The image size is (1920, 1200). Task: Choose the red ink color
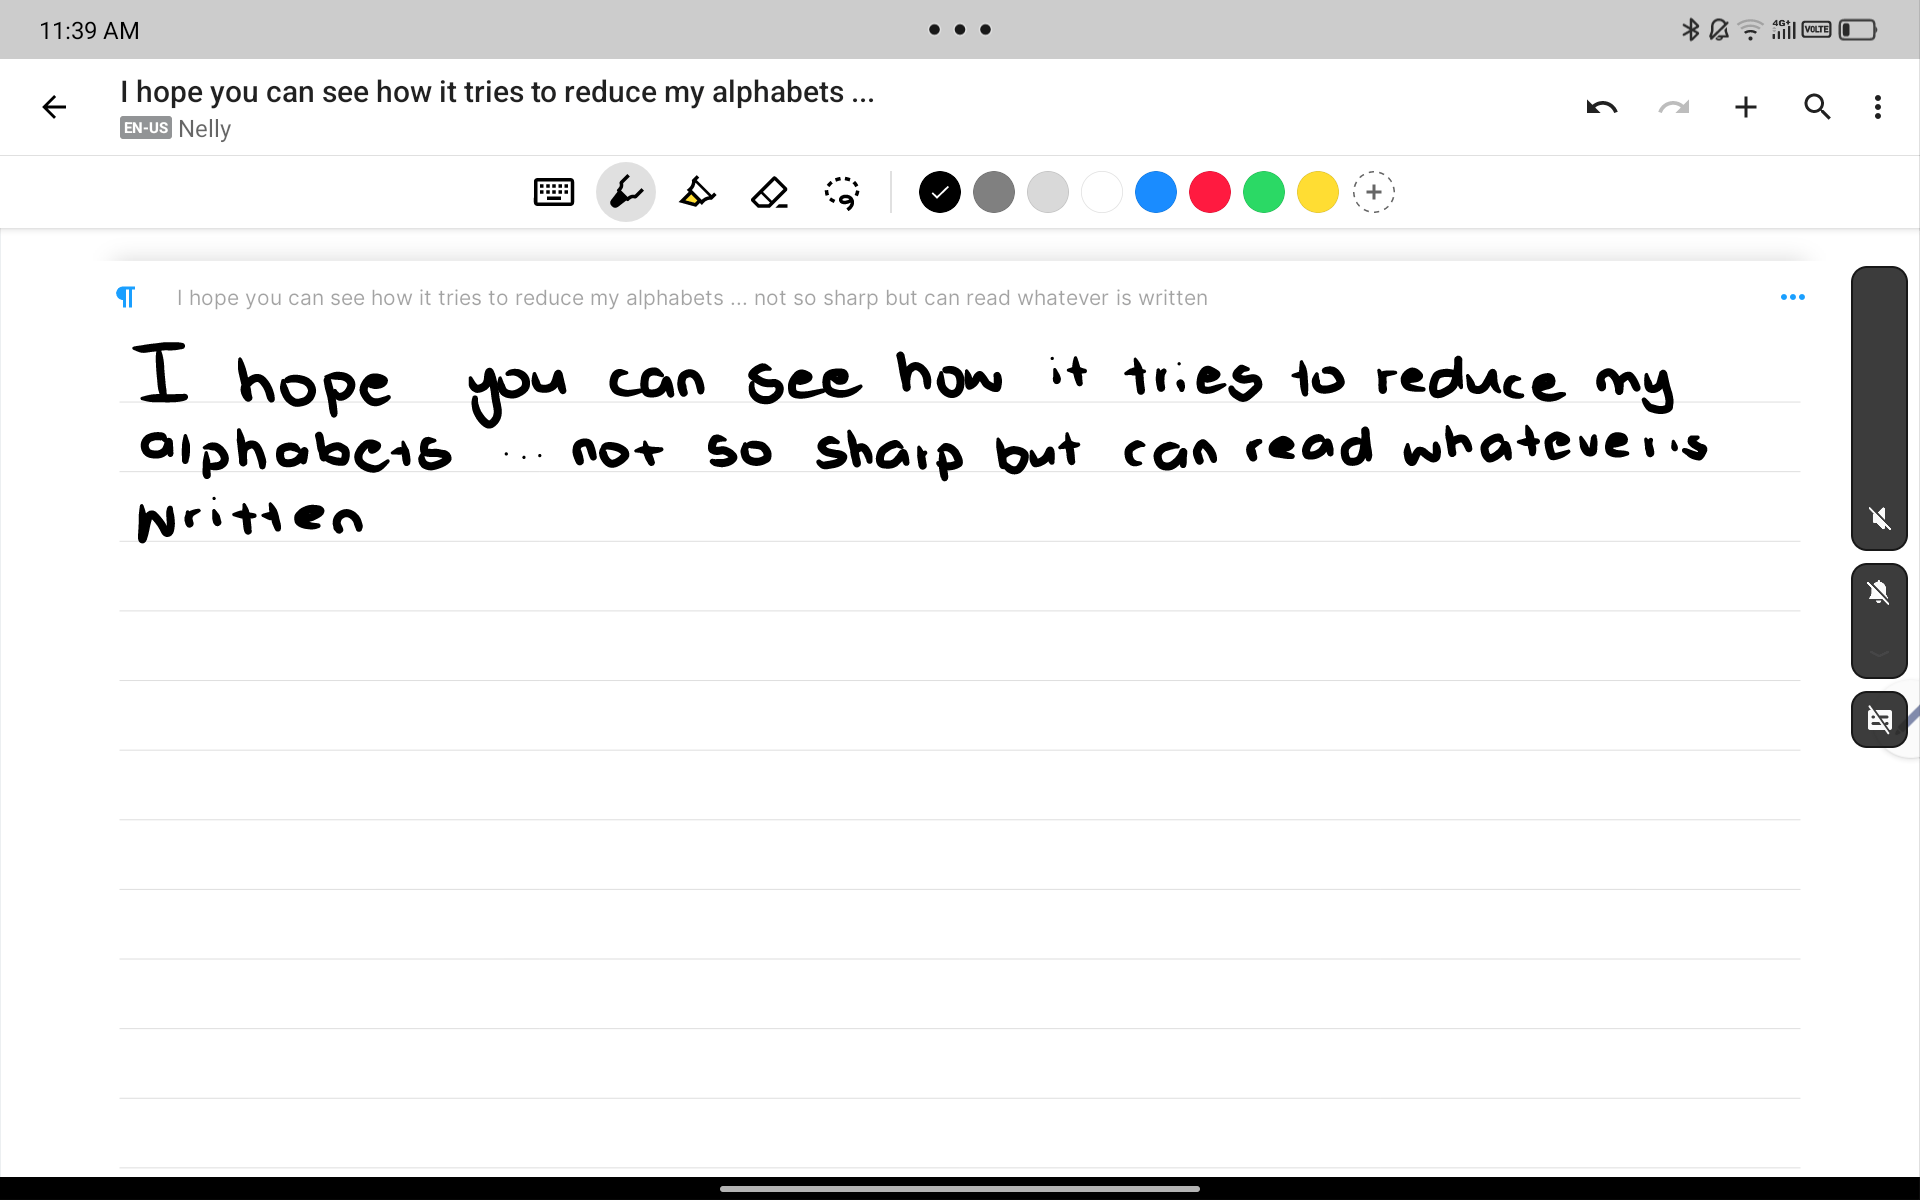click(1209, 192)
